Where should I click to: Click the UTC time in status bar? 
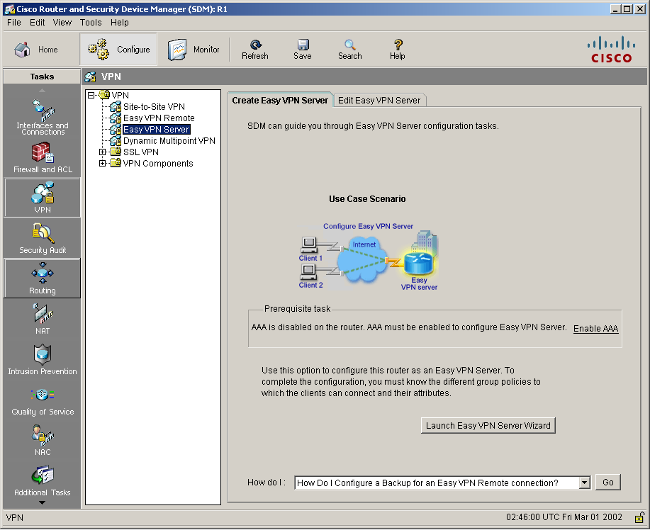[564, 517]
